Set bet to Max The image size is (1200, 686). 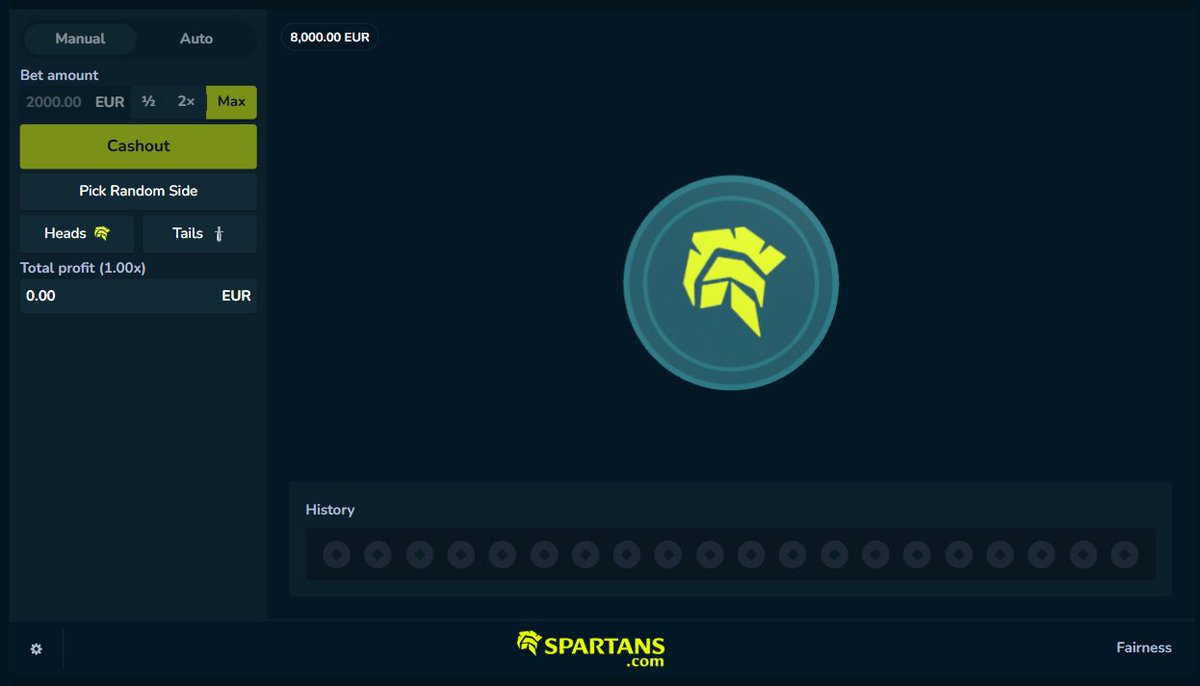click(x=232, y=102)
